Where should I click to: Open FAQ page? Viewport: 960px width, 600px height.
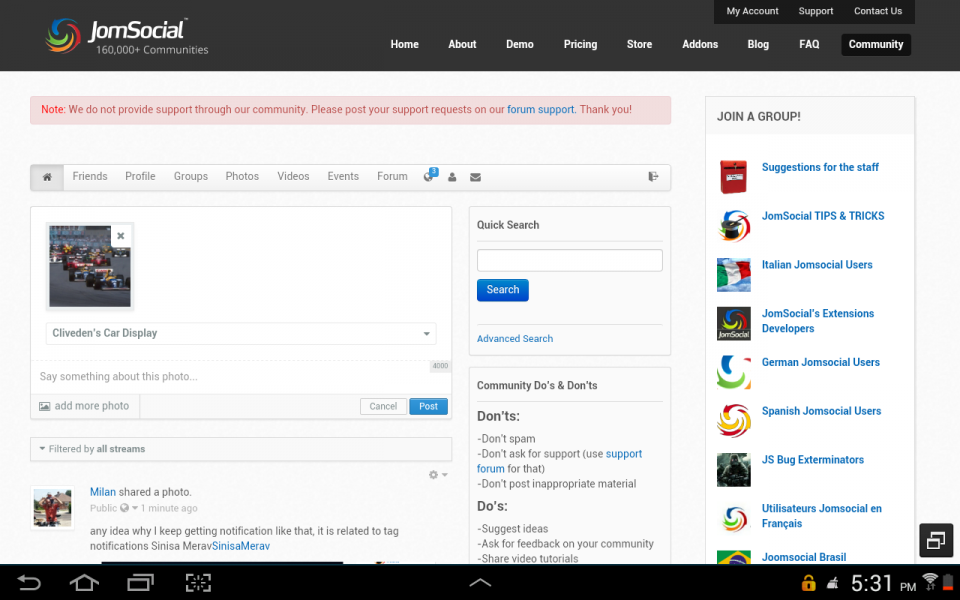[x=809, y=44]
